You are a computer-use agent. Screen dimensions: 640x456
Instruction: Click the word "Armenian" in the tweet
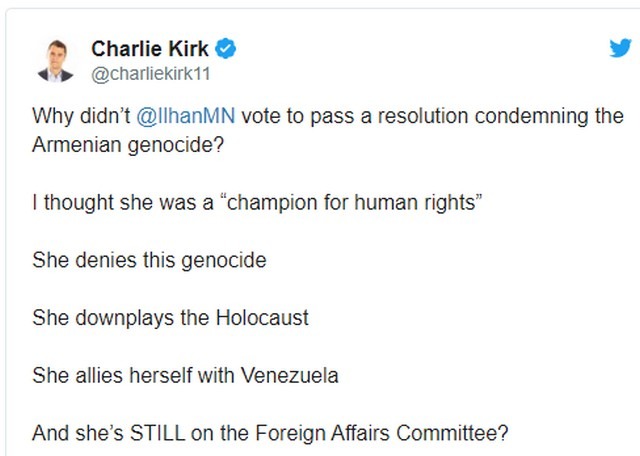[77, 145]
